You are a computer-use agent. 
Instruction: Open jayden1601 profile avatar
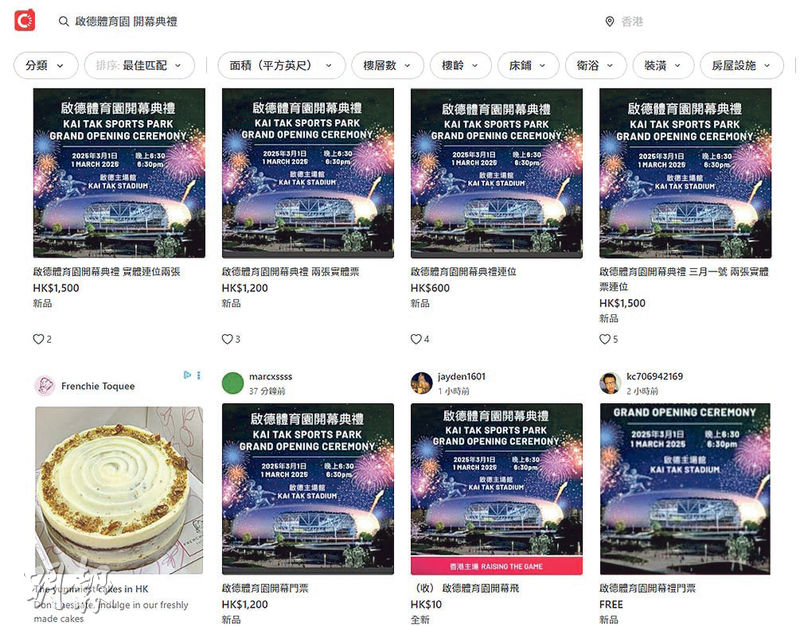(x=421, y=383)
